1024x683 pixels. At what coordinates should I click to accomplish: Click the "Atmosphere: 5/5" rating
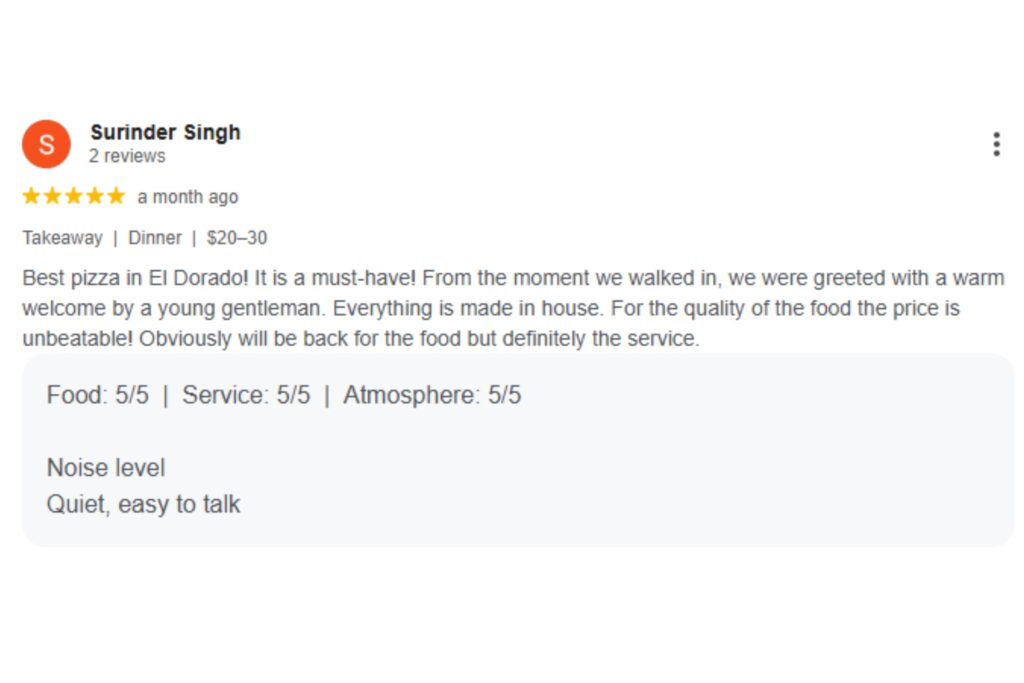point(432,395)
